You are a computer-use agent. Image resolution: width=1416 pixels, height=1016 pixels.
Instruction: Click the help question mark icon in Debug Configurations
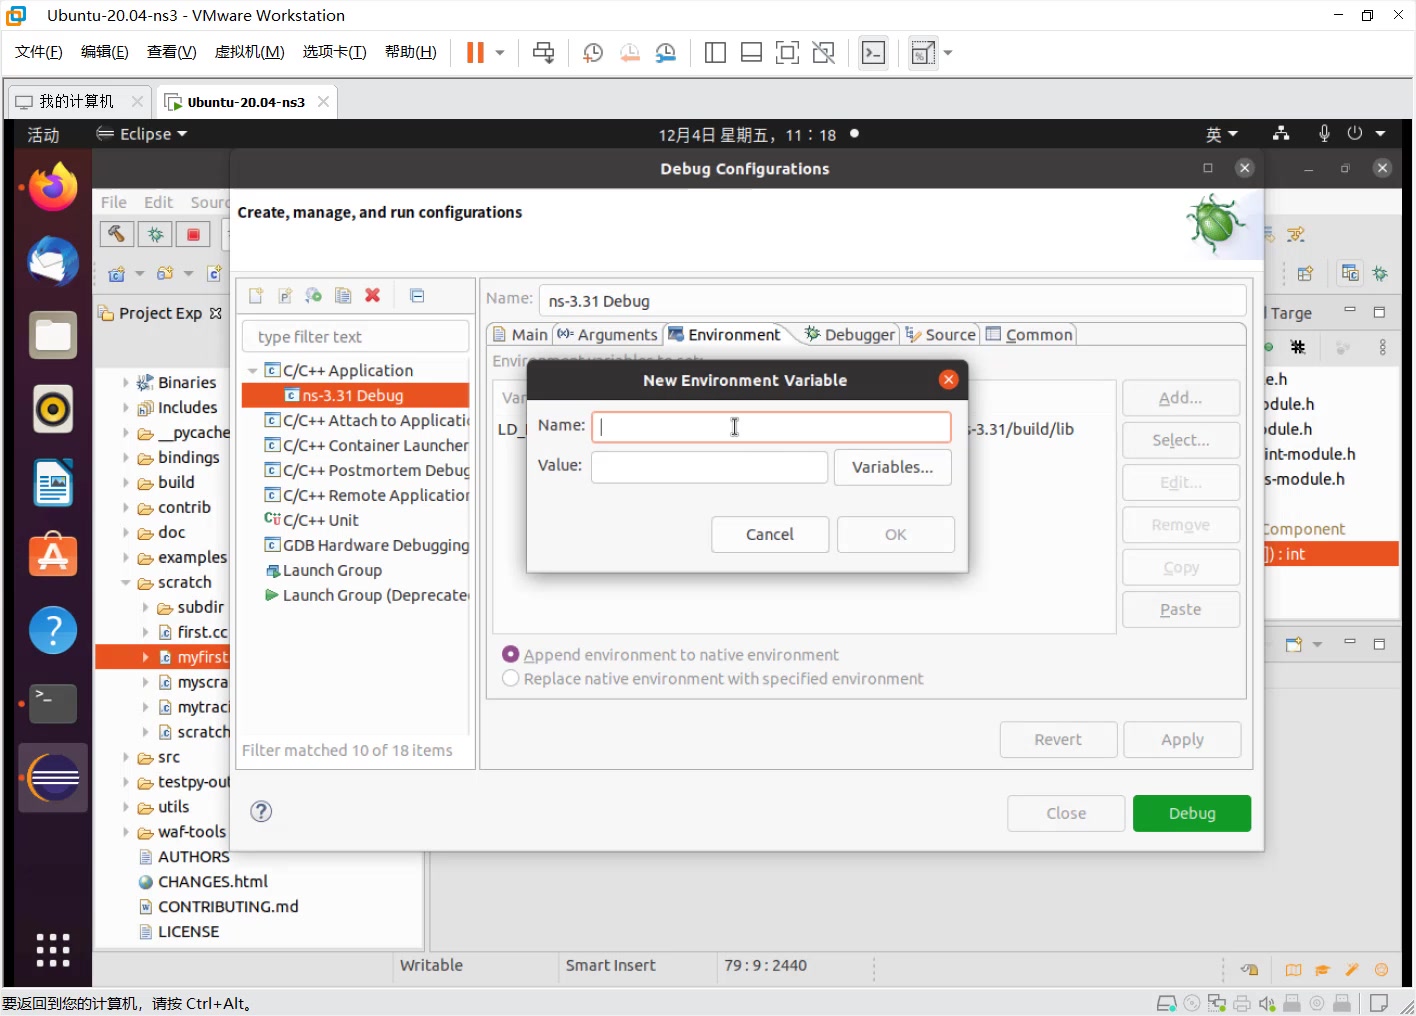click(261, 811)
